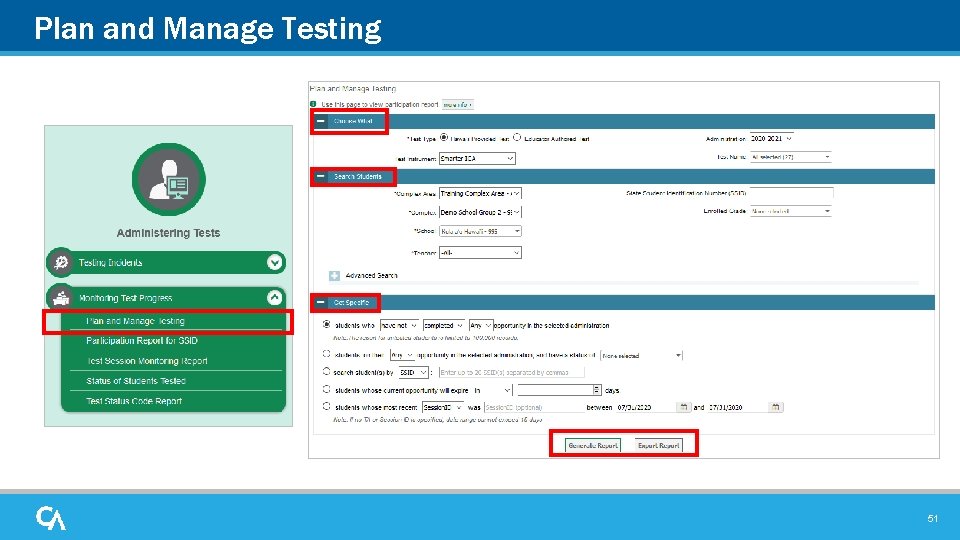Click the Advanced Search plus icon

click(x=334, y=276)
